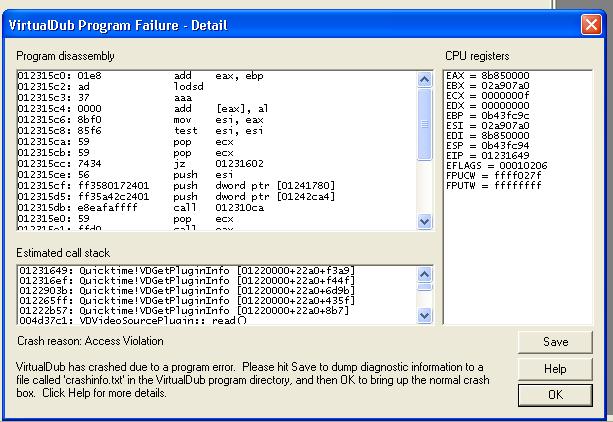
Task: Click the call stack scrollbar thumb
Action: 424,287
